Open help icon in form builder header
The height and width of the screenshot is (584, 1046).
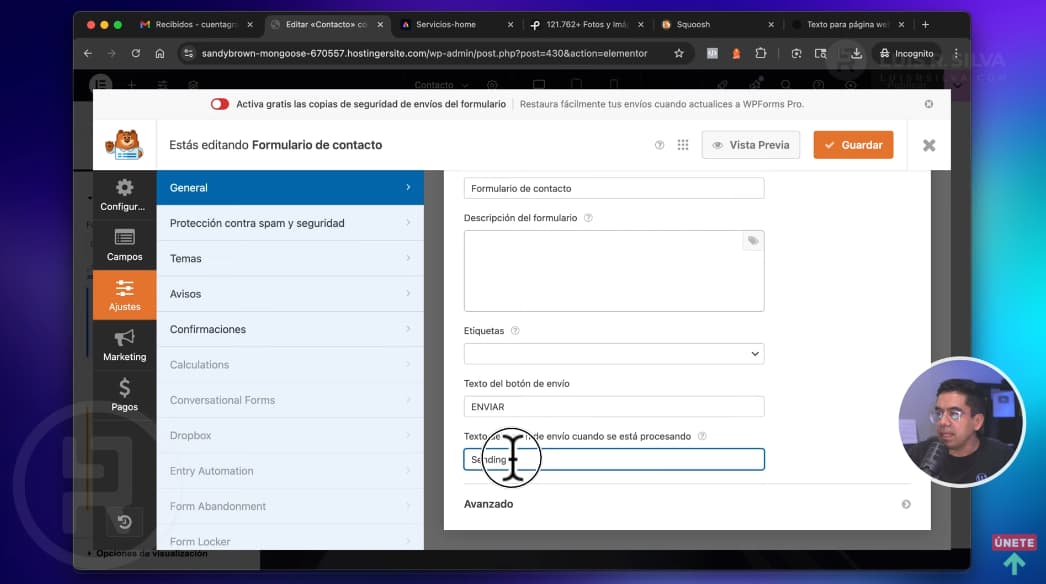(x=659, y=145)
